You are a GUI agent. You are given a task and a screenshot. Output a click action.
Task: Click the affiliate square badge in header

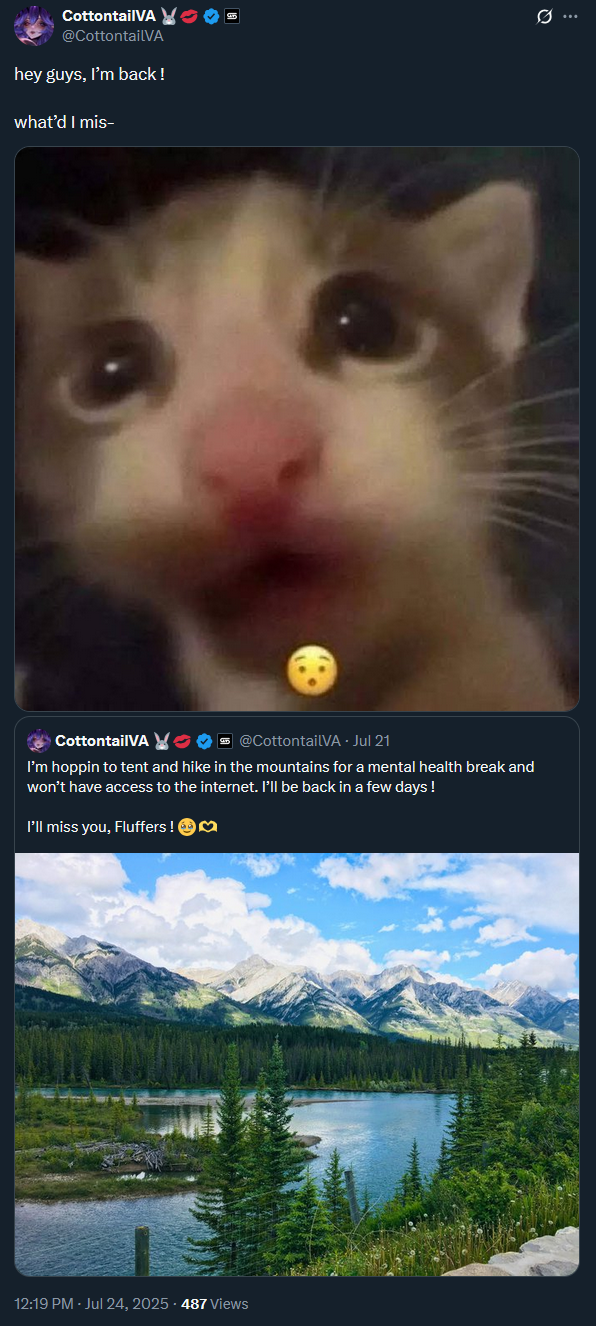tap(232, 16)
